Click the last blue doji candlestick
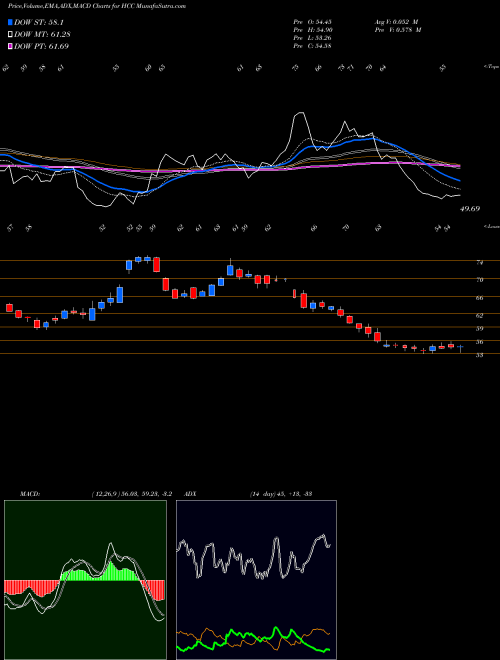The width and height of the screenshot is (500, 660). 460,348
